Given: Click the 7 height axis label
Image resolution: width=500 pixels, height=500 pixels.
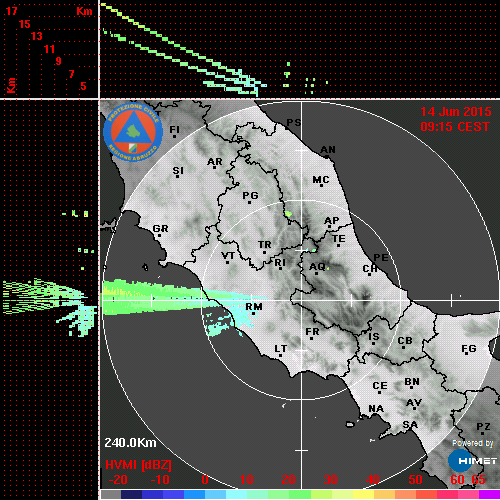Looking at the screenshot, I should [71, 74].
